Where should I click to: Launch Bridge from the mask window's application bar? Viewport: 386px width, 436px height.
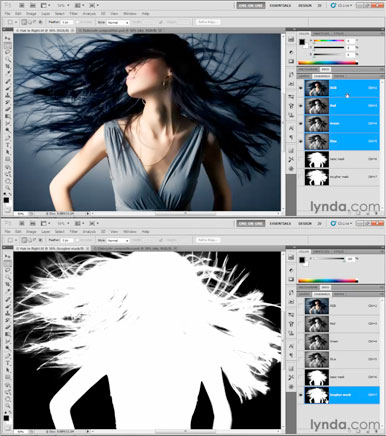[21, 223]
